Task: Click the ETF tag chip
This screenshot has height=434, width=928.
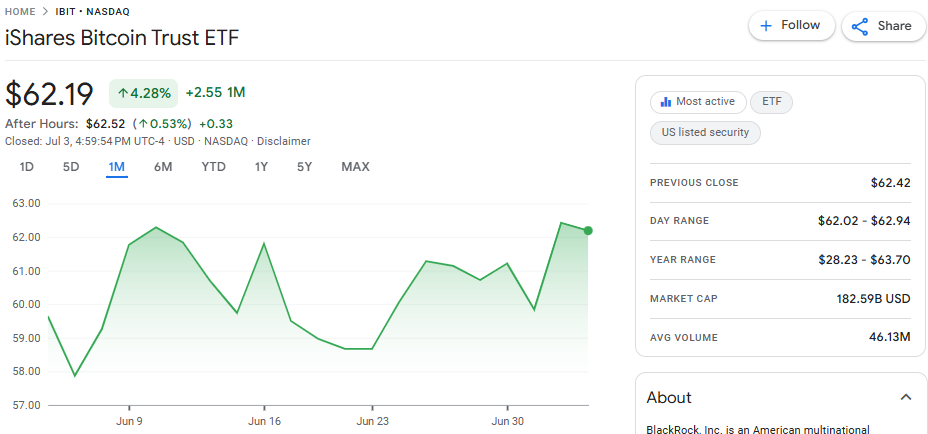Action: 771,102
